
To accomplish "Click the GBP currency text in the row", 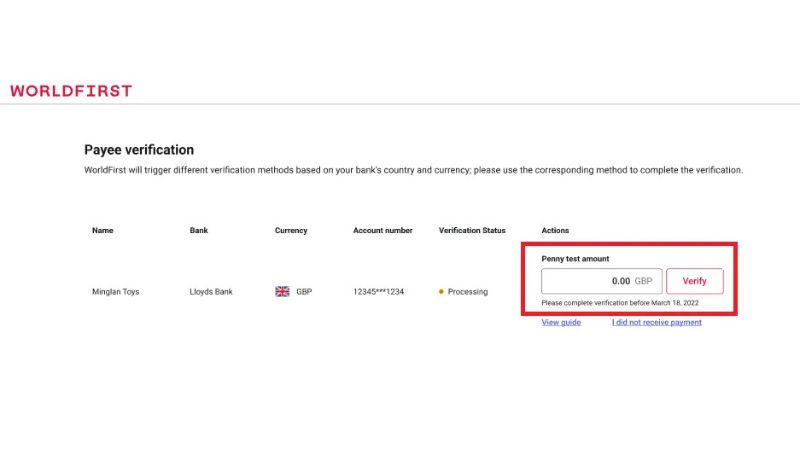I will pos(304,292).
